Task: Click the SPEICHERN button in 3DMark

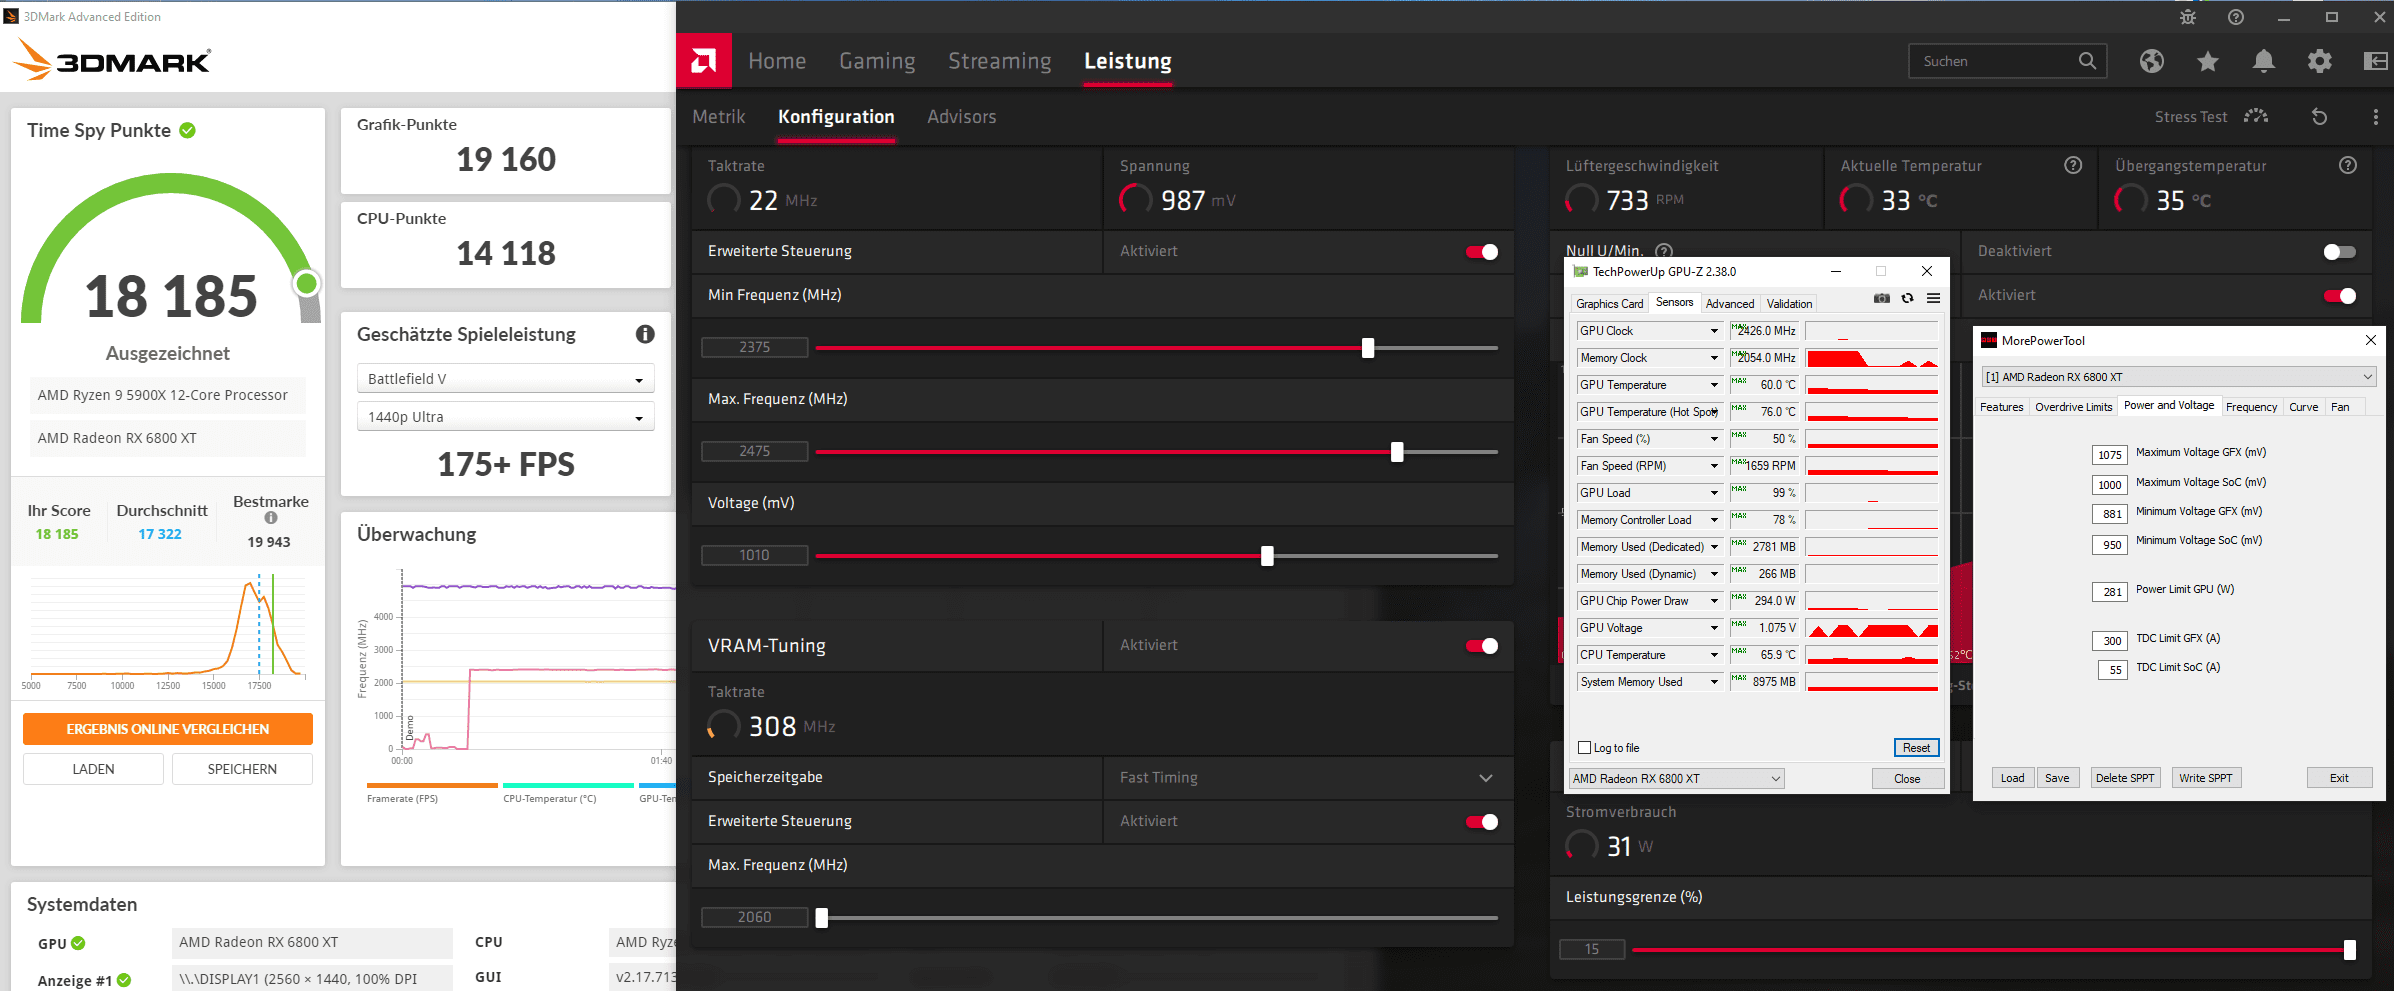Action: click(242, 769)
